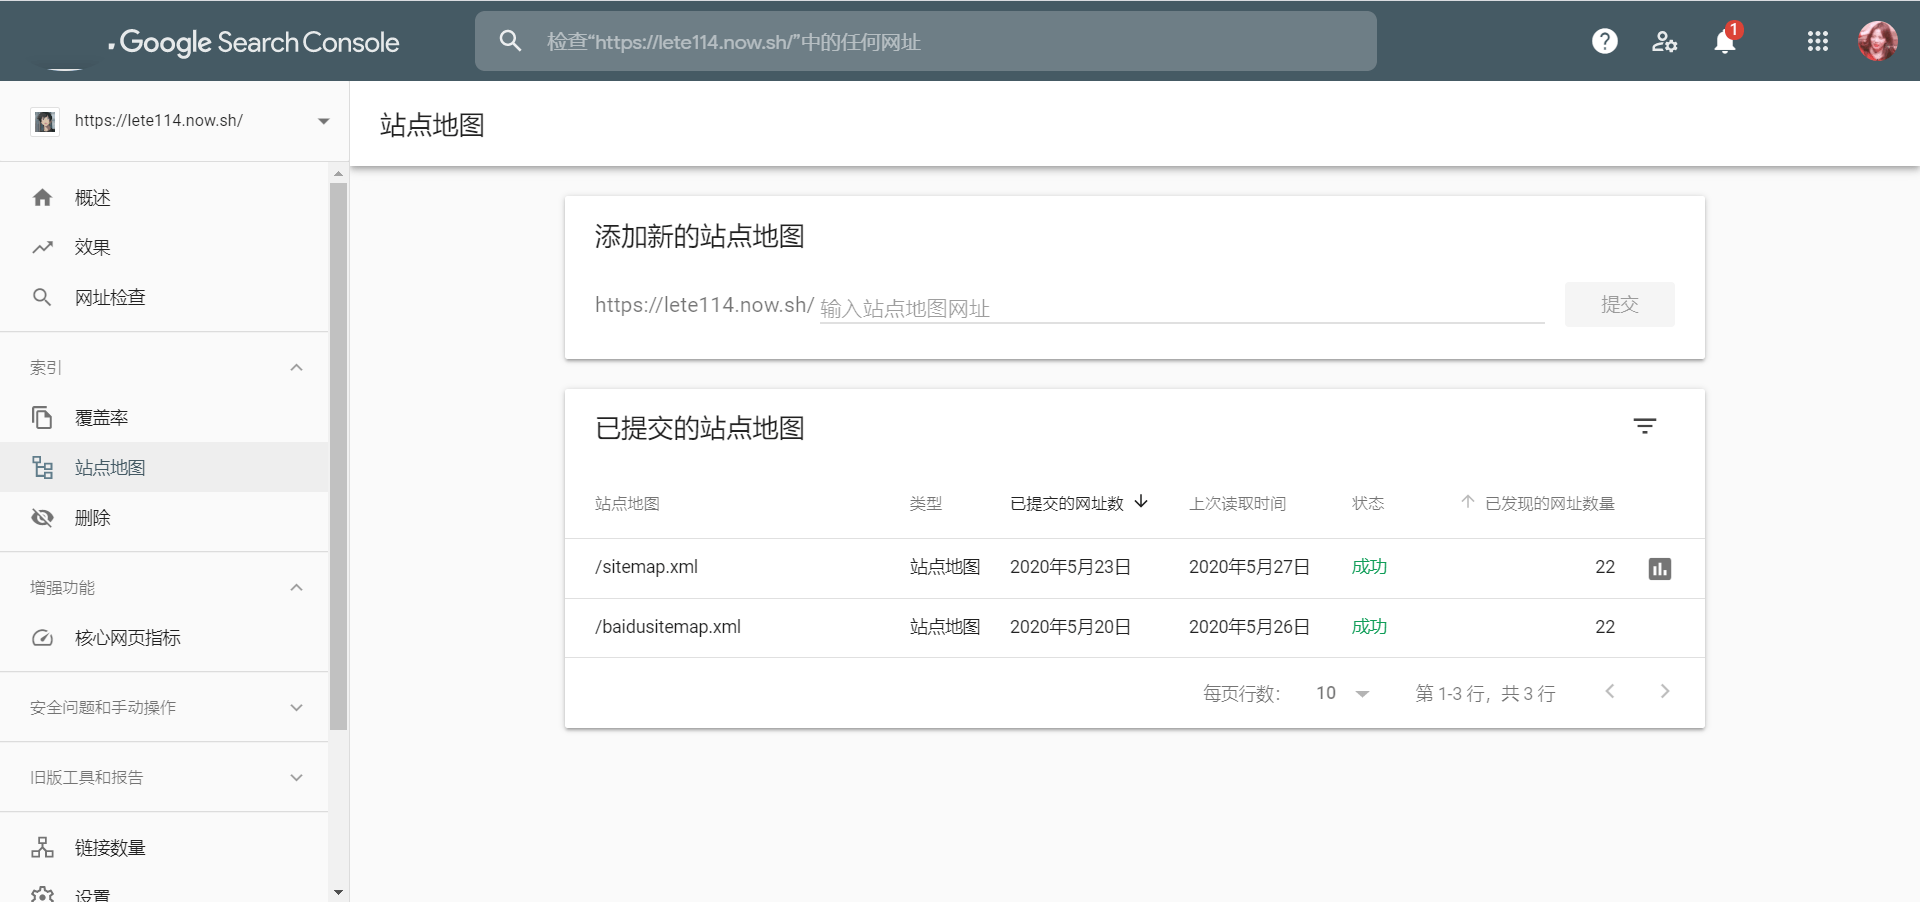Screen dimensions: 1920x902
Task: Open the filter icon for submitted sitemaps
Action: (1644, 427)
